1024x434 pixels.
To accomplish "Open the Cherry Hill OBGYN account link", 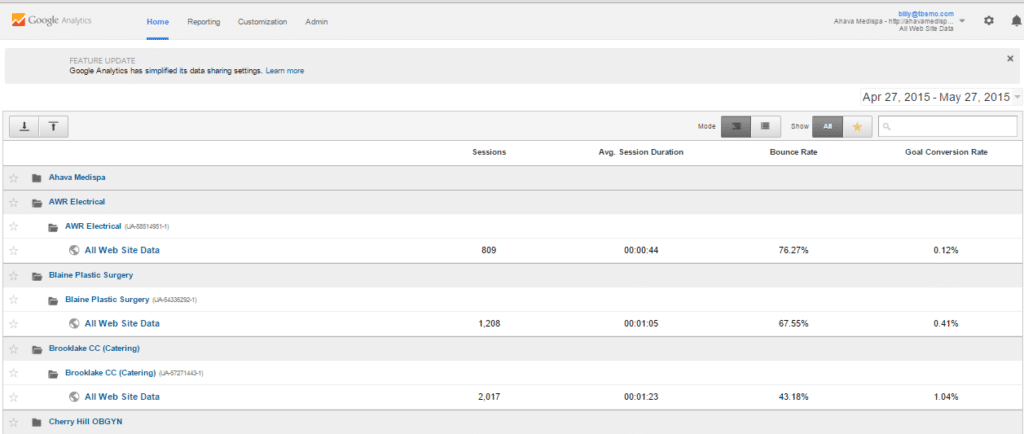I will pos(86,422).
